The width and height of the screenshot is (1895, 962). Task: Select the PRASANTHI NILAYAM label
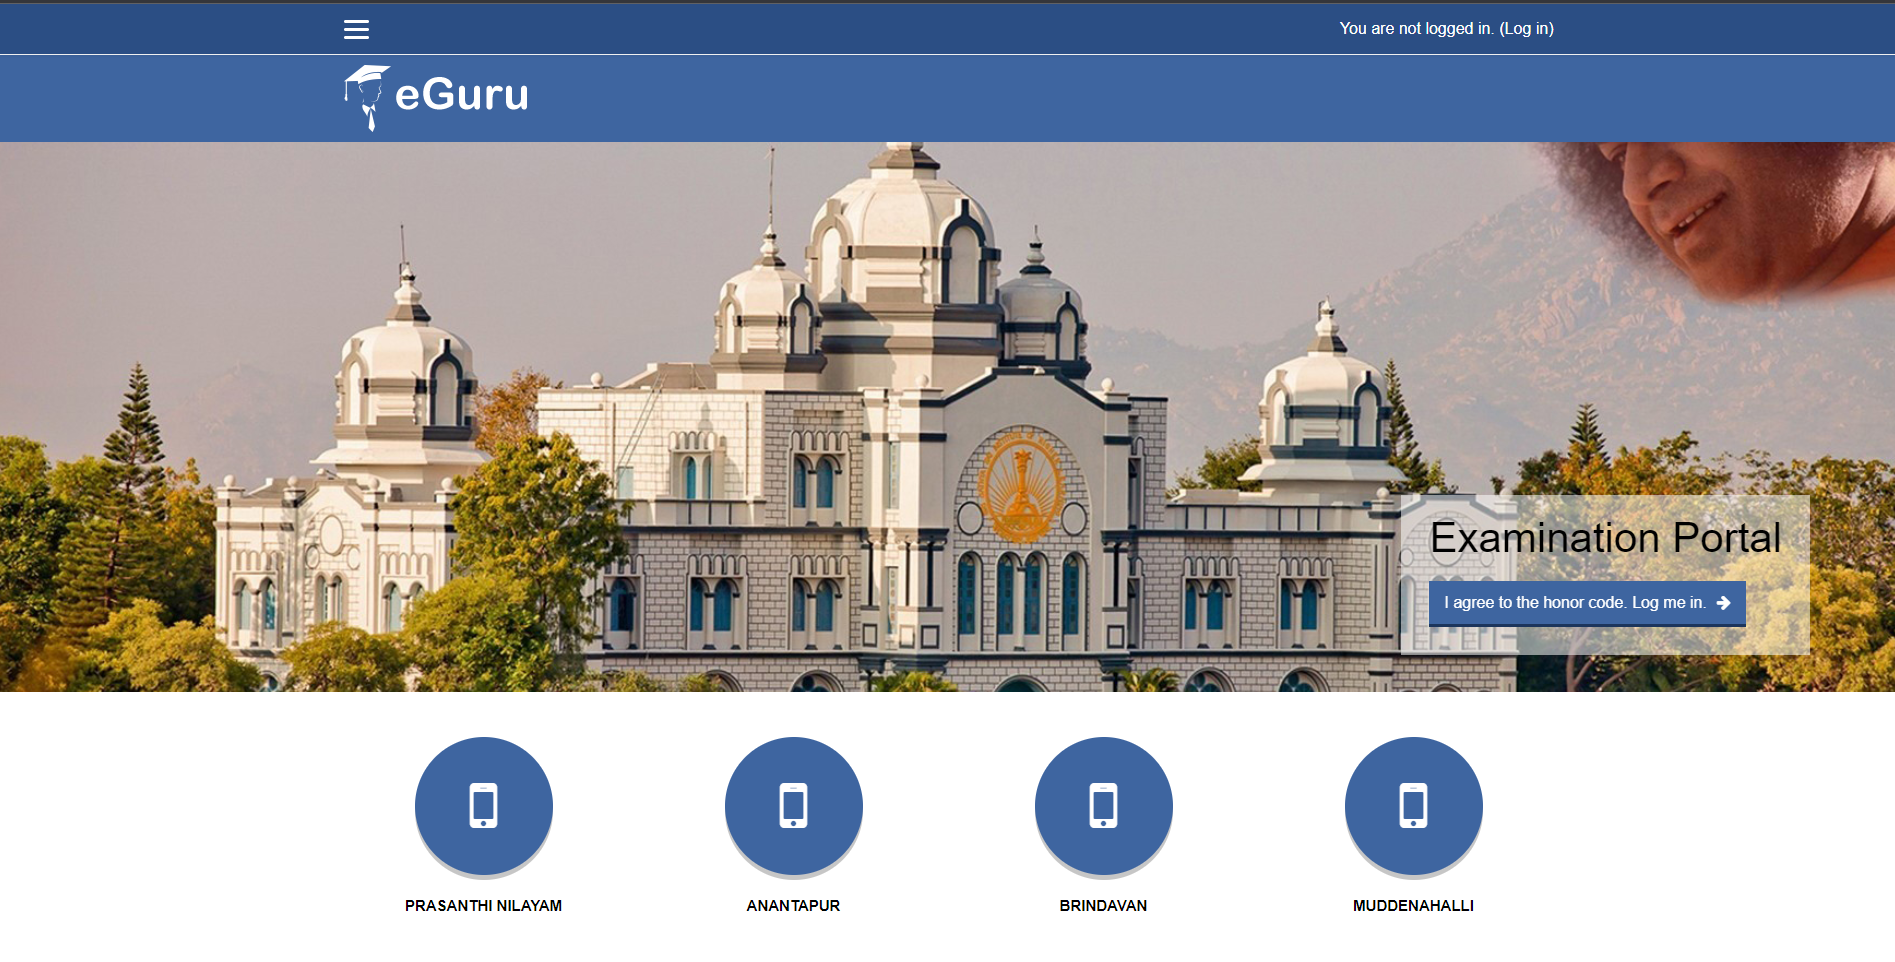point(484,906)
